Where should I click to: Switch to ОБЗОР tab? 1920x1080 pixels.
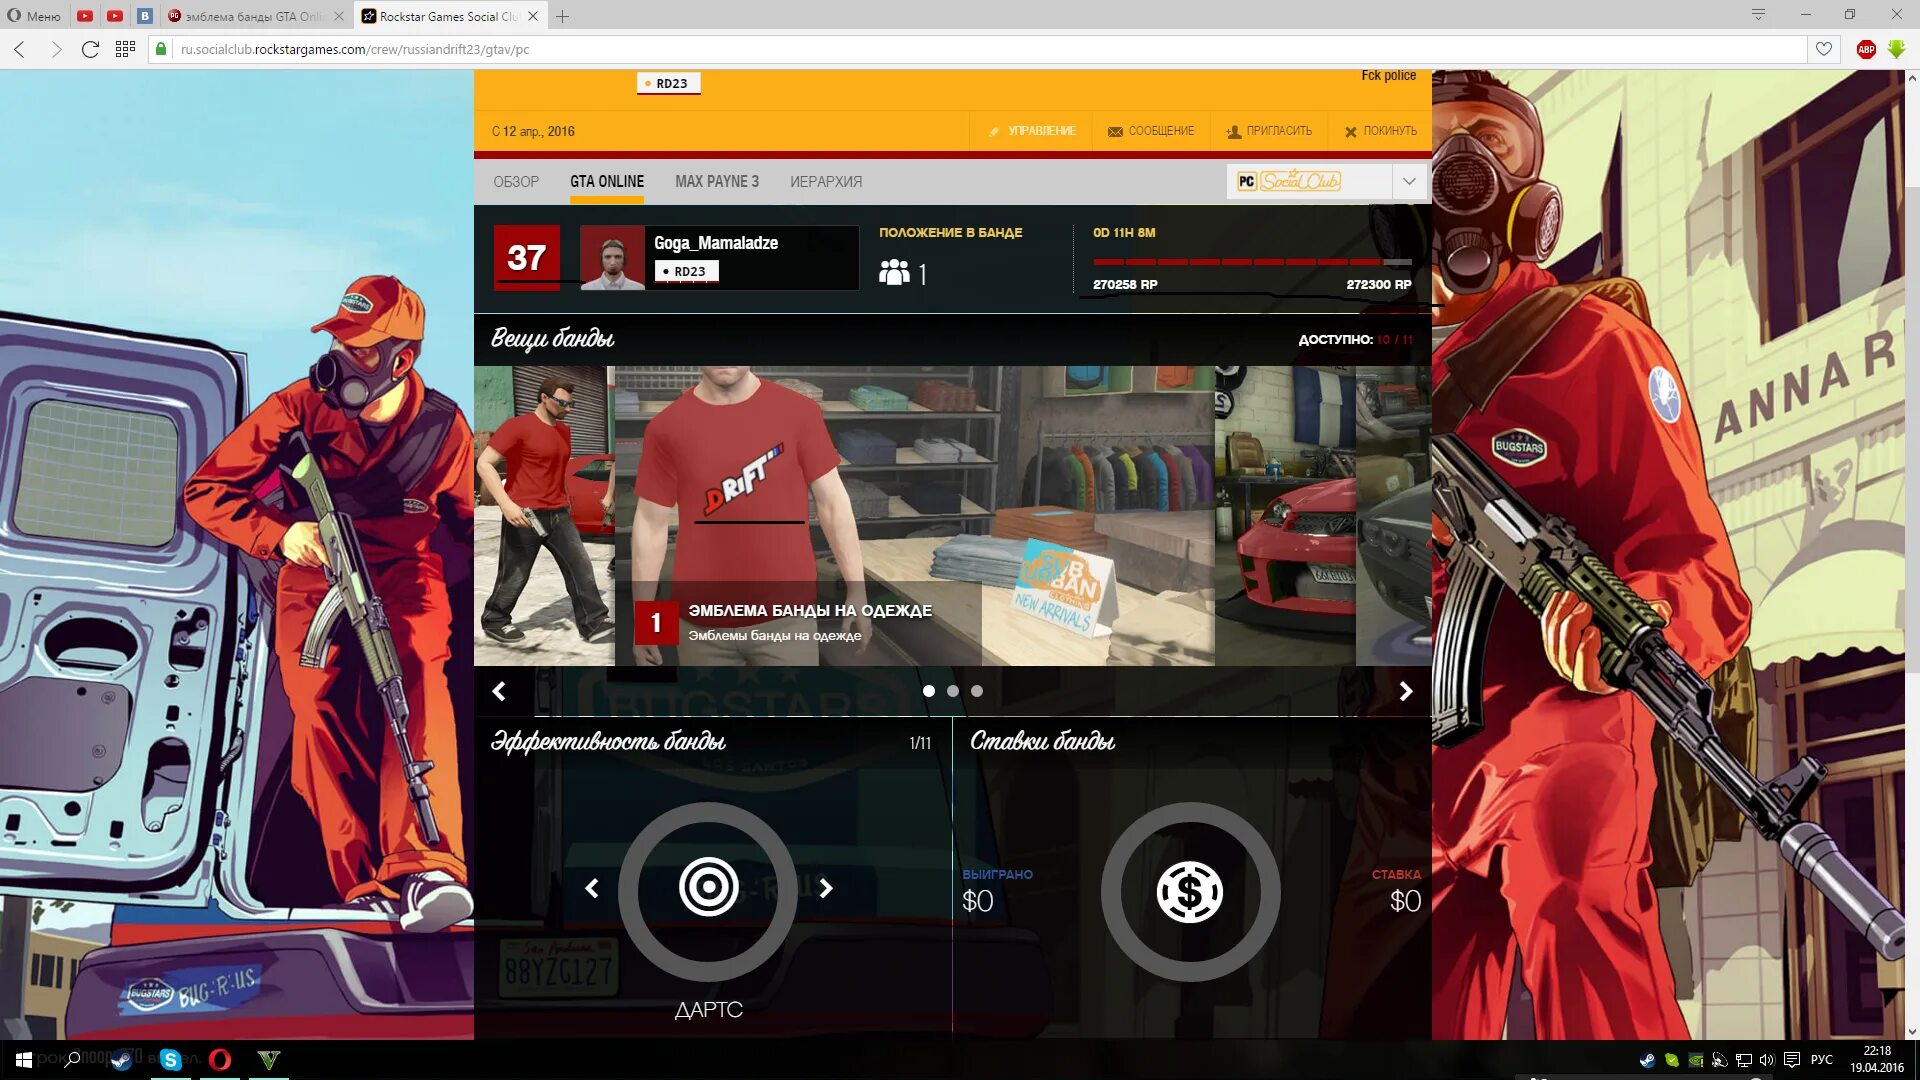516,181
